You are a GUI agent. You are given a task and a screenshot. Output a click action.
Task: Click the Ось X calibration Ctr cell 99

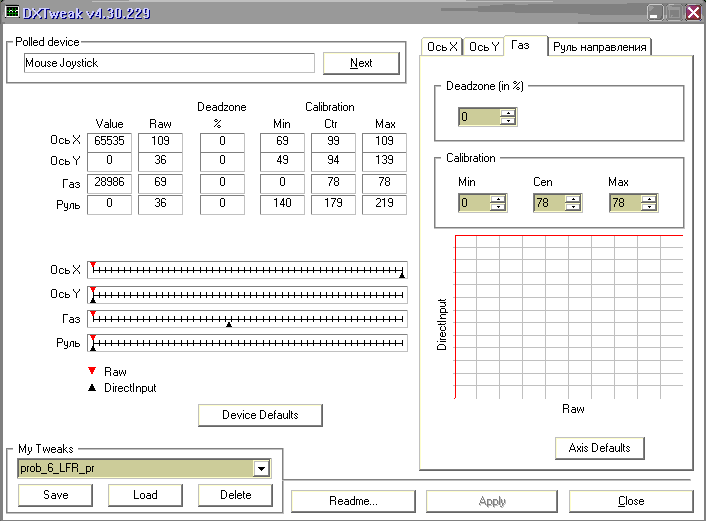pos(333,141)
